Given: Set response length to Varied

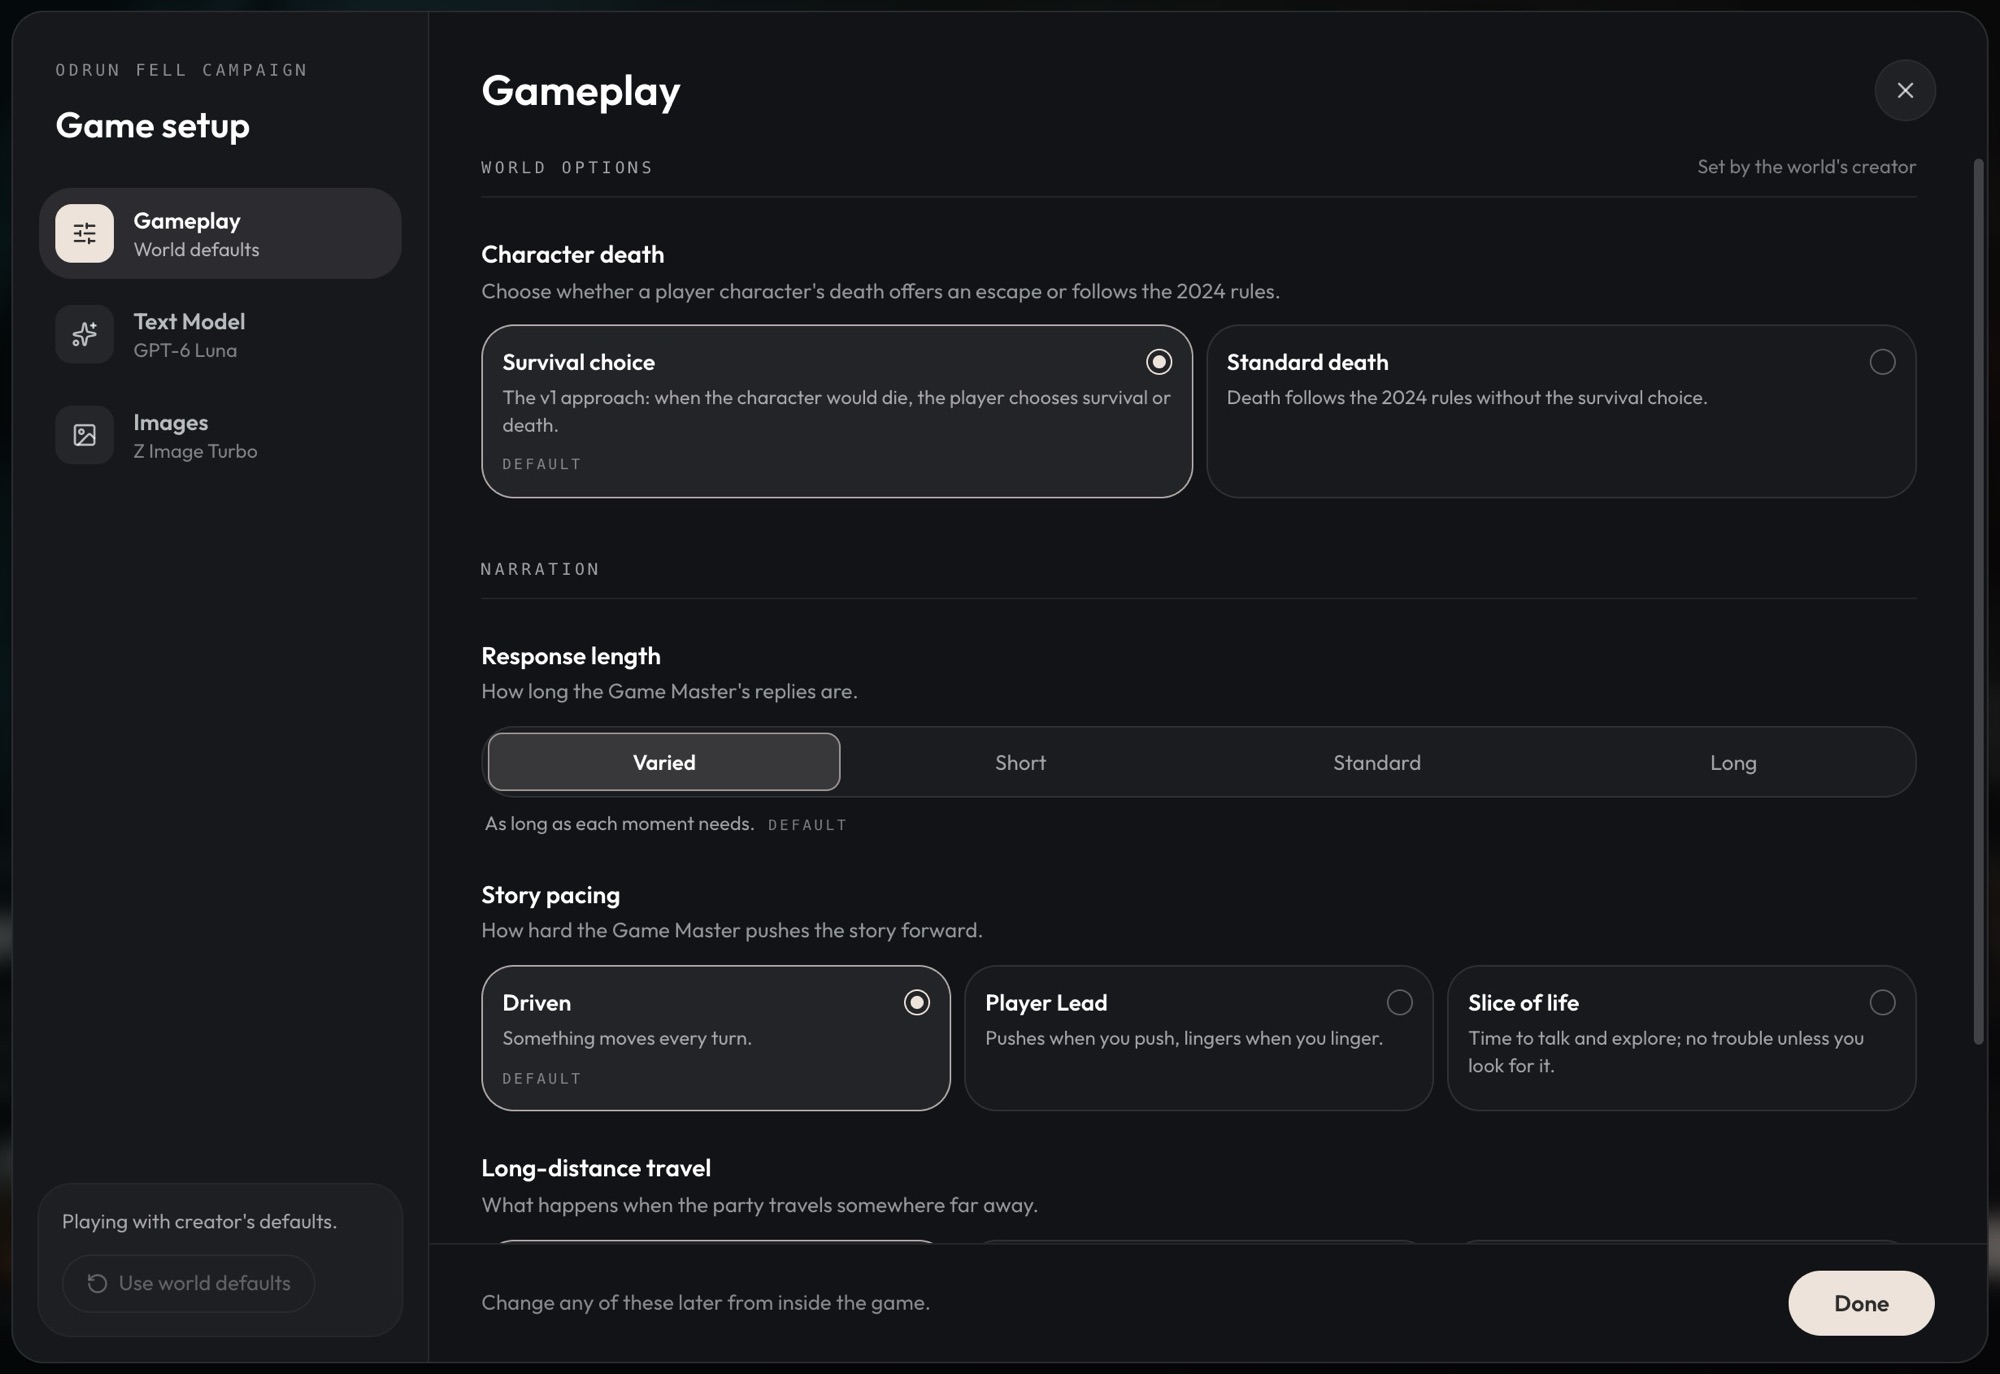Looking at the screenshot, I should pos(664,762).
